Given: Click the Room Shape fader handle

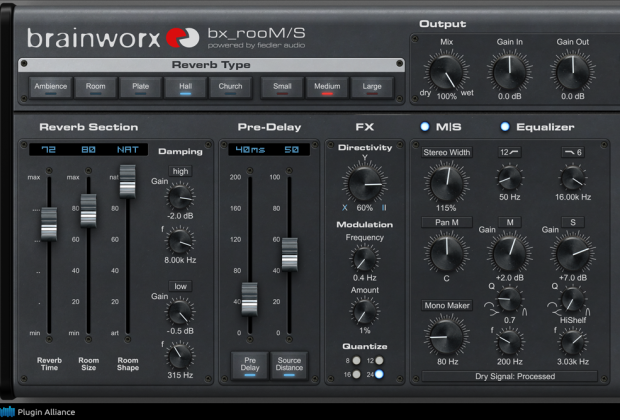Looking at the screenshot, I should pyautogui.click(x=128, y=182).
